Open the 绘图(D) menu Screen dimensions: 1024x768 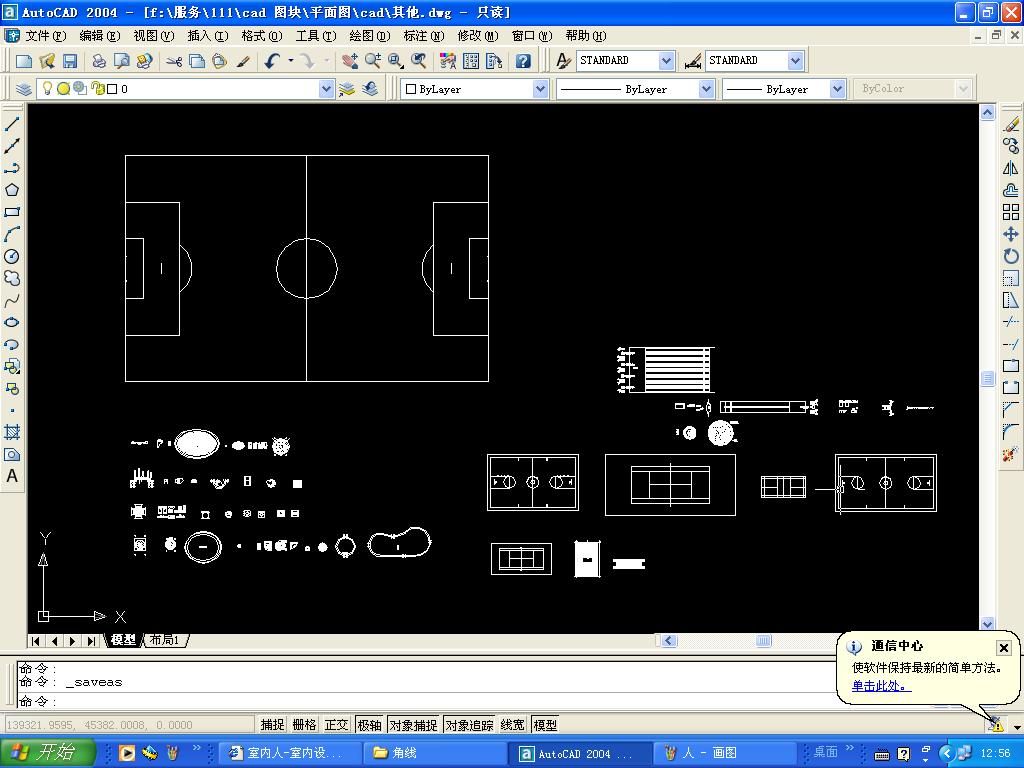370,36
